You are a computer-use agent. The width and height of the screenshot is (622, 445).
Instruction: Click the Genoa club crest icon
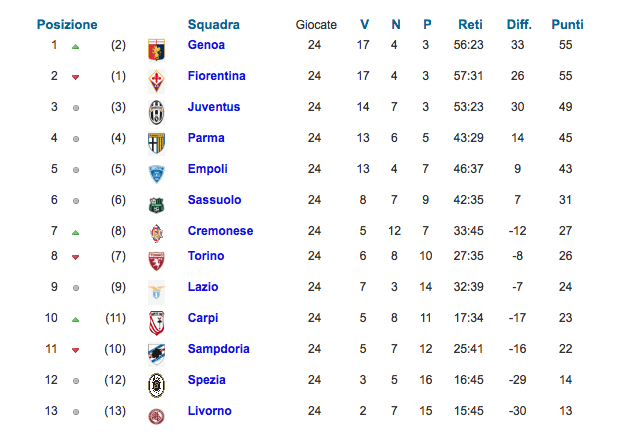tap(156, 46)
